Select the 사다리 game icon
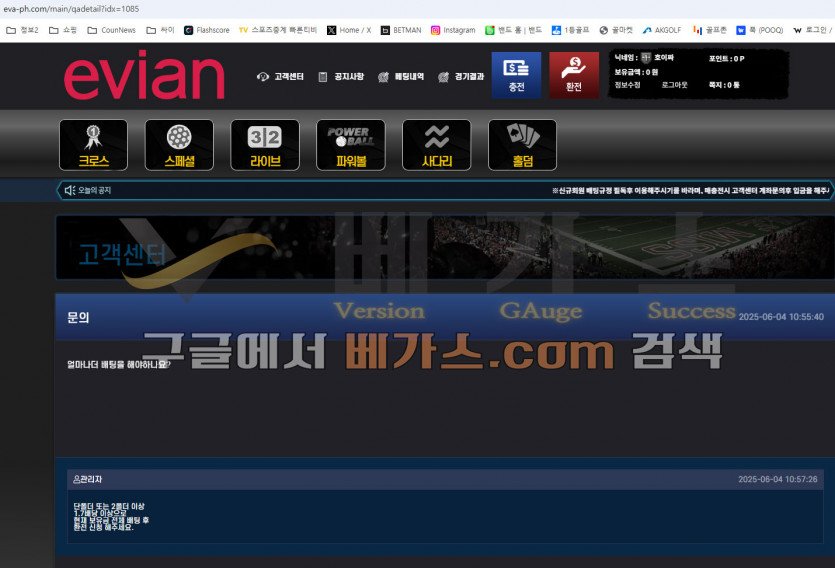Screen dimensions: 835x568 [436, 145]
